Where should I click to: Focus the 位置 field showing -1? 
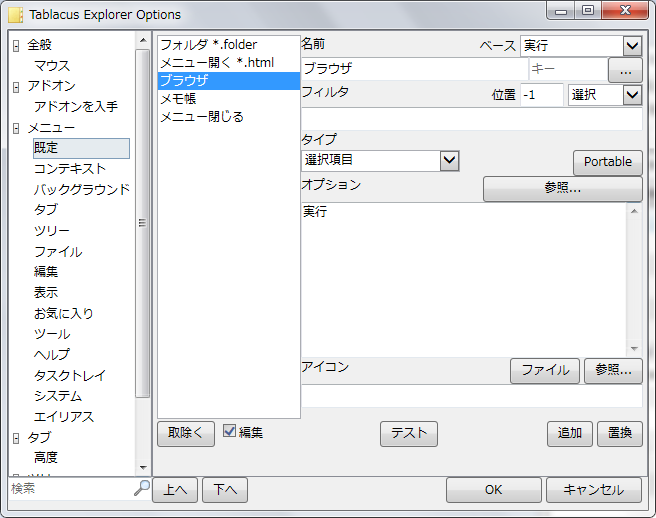point(542,95)
